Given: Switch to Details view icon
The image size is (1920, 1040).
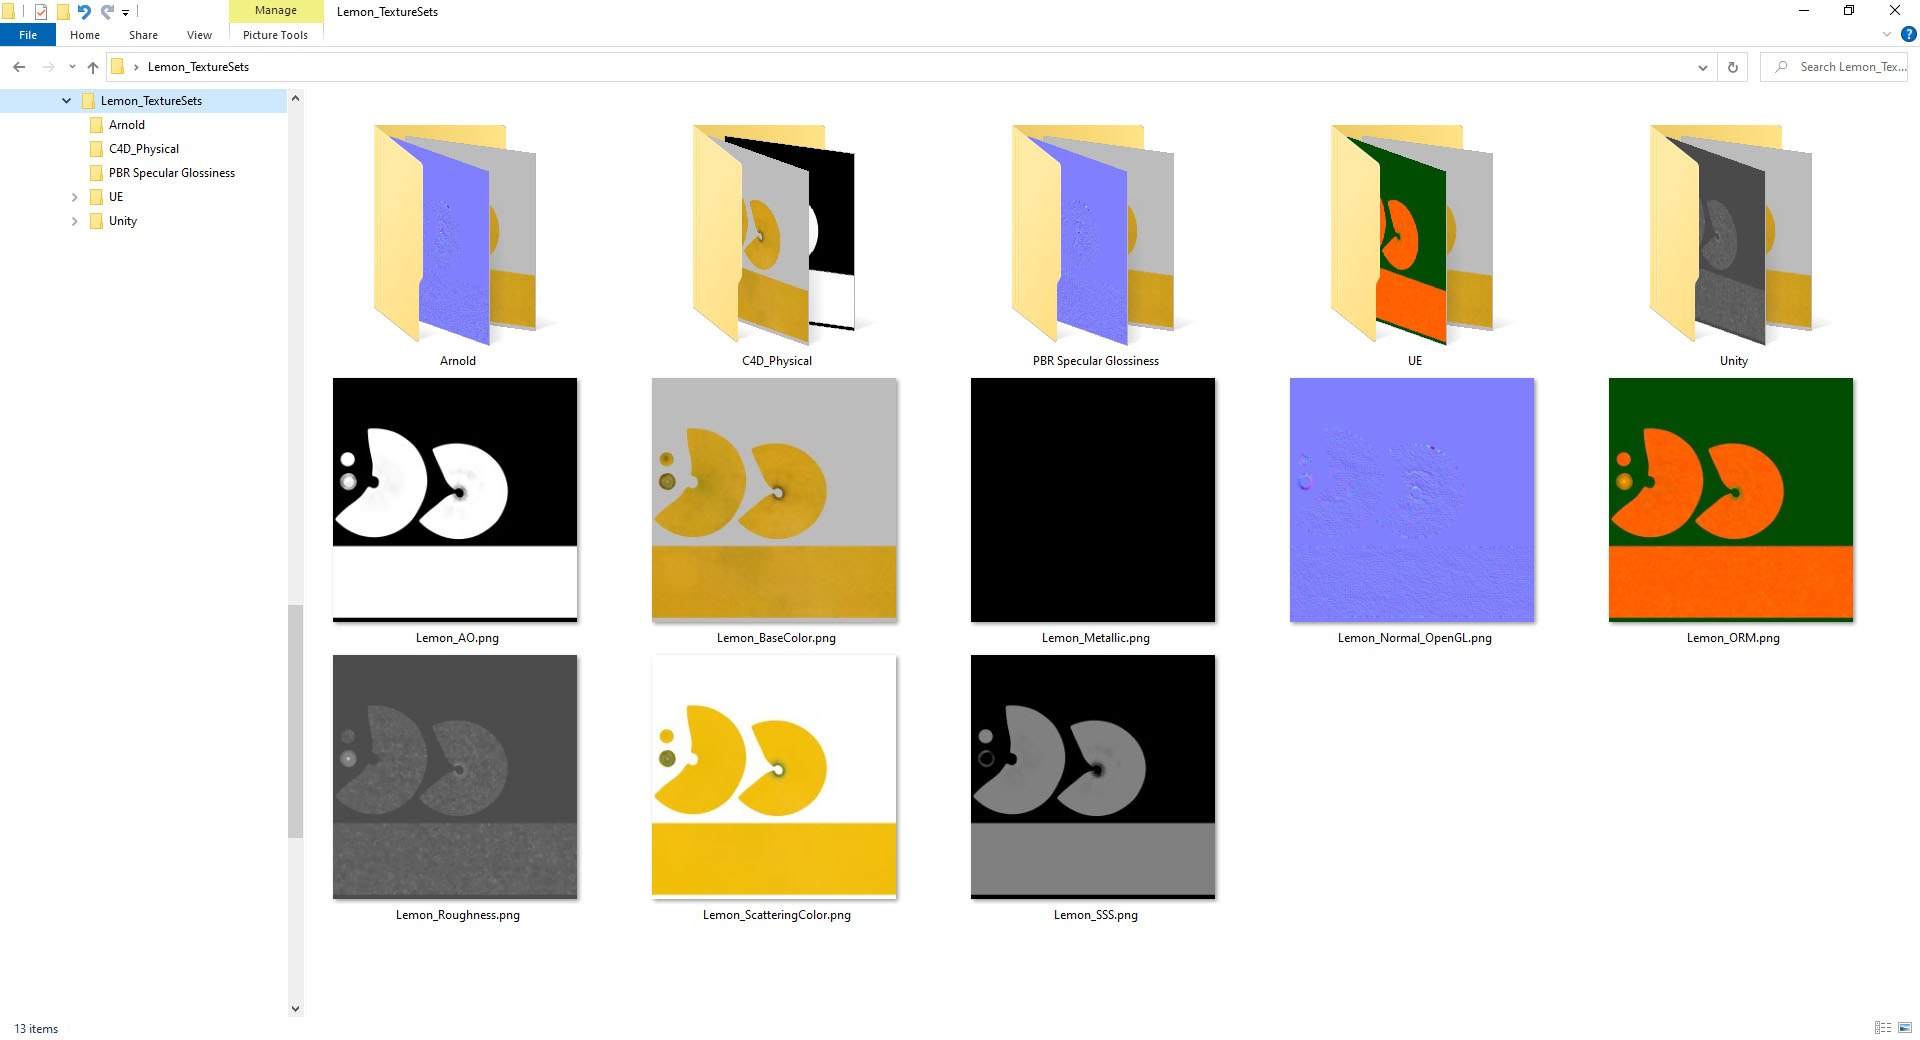Looking at the screenshot, I should tap(1883, 1028).
